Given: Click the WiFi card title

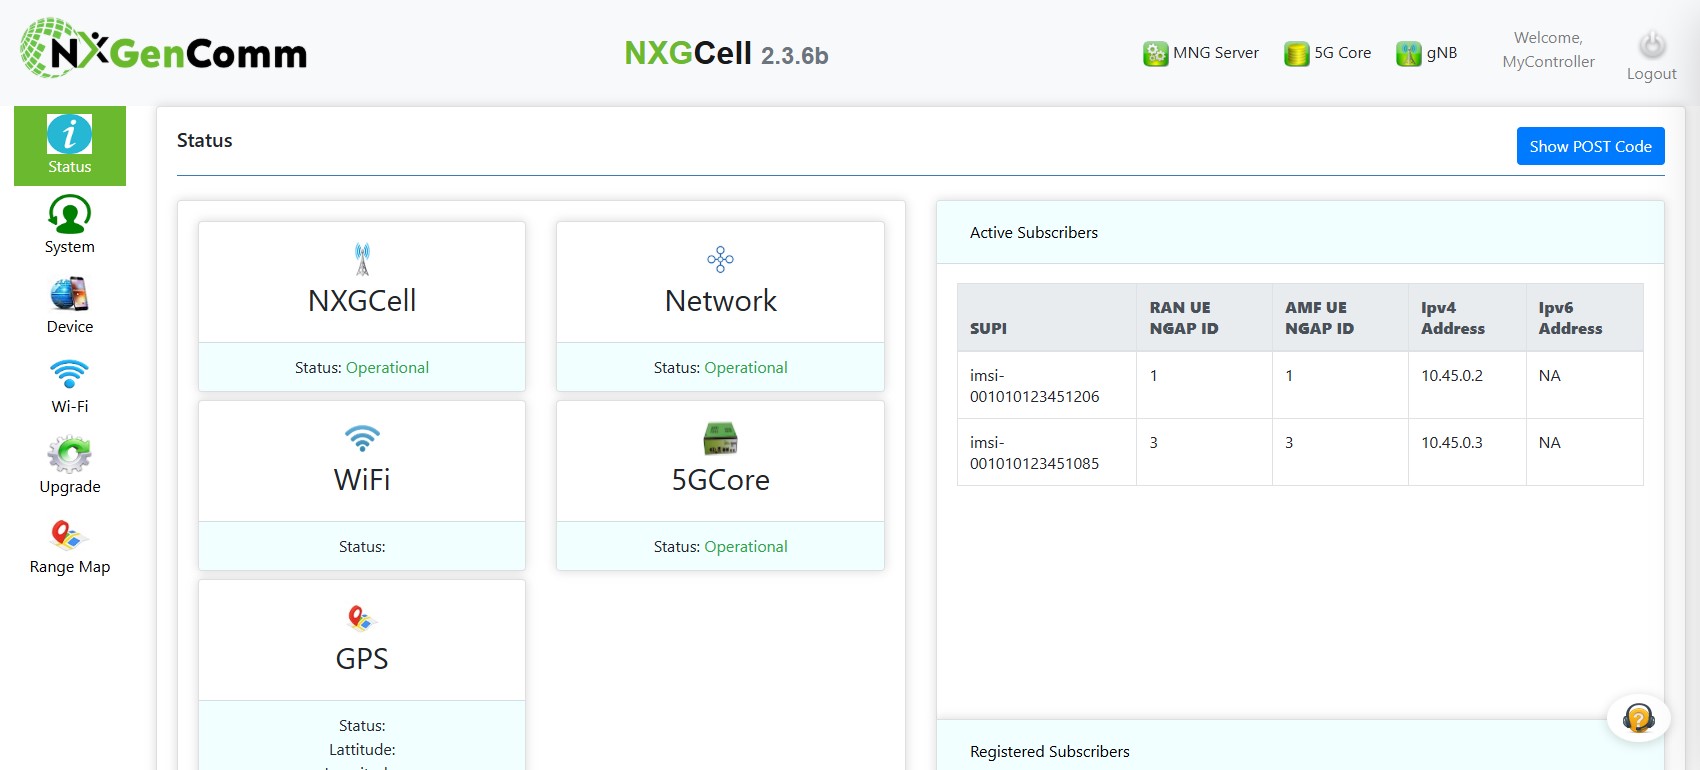Looking at the screenshot, I should [362, 480].
